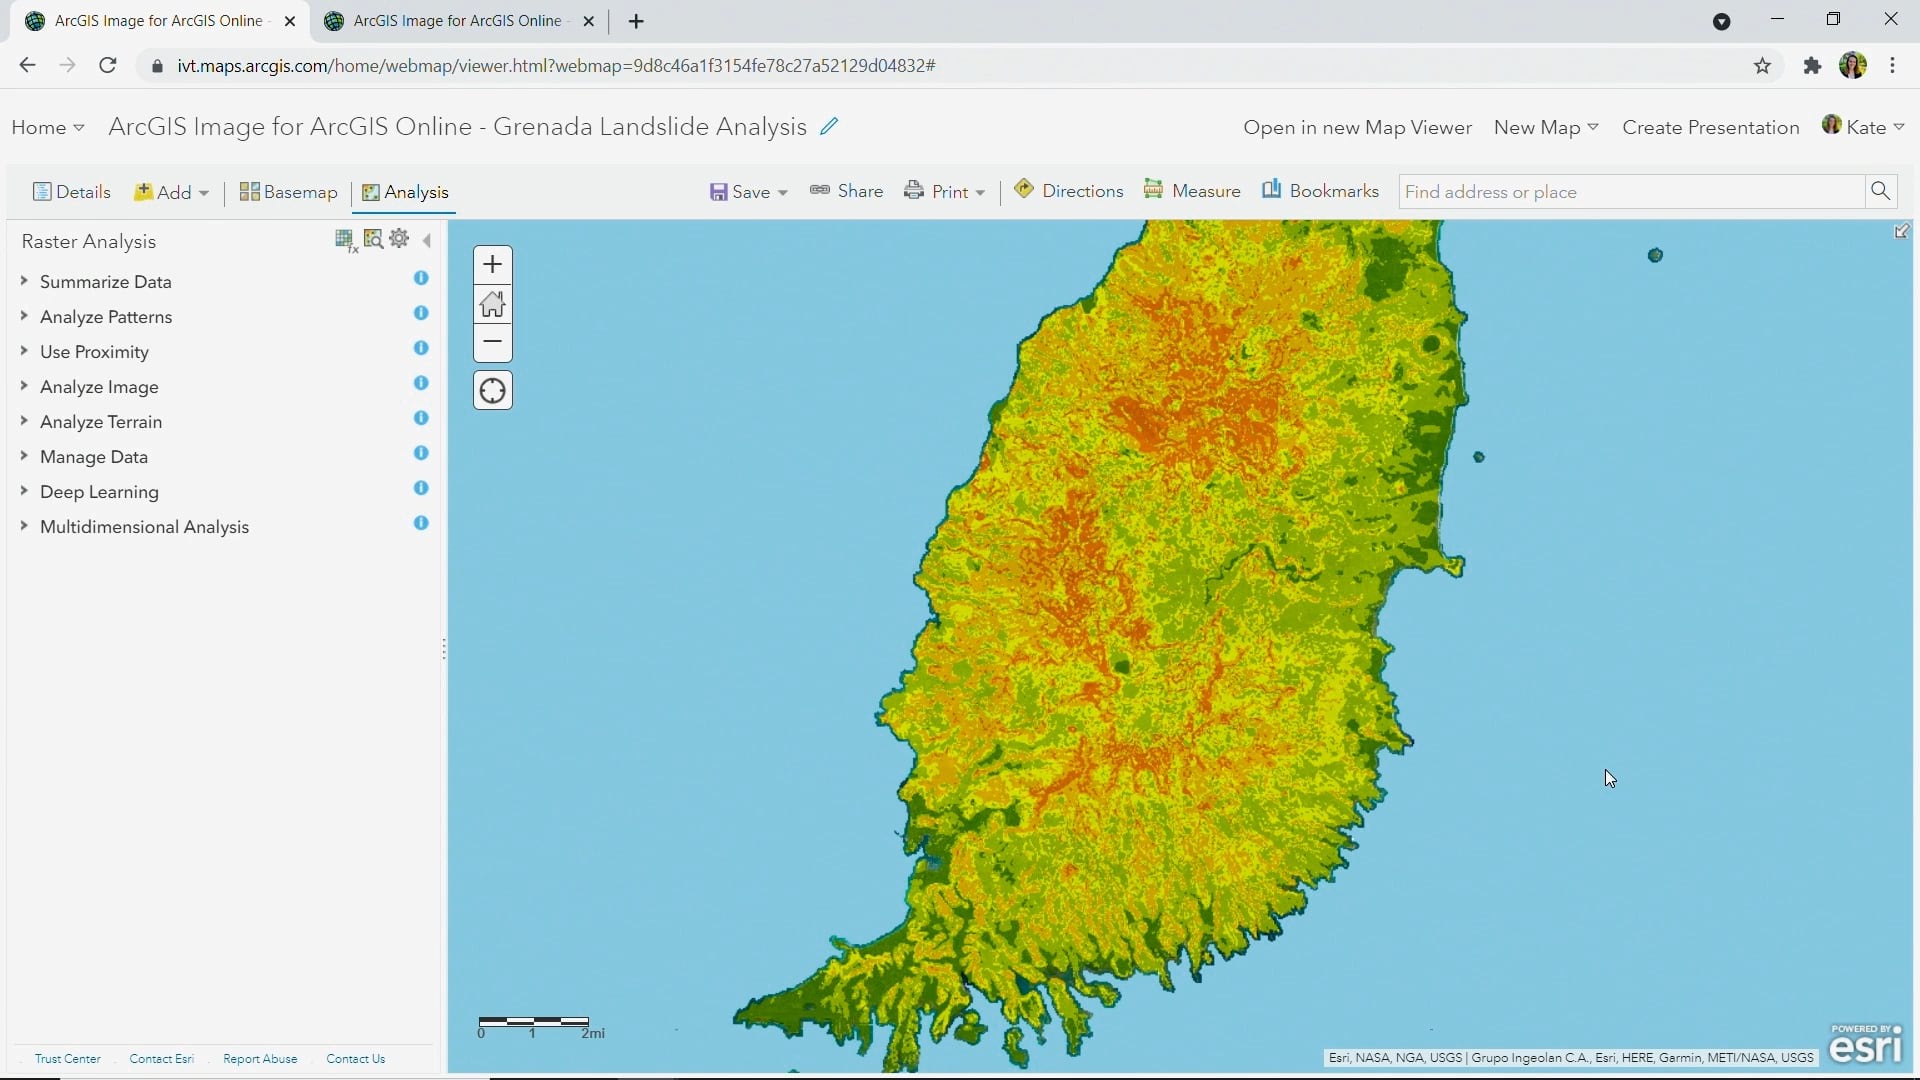The width and height of the screenshot is (1920, 1080).
Task: Click Create Presentation
Action: pos(1709,127)
